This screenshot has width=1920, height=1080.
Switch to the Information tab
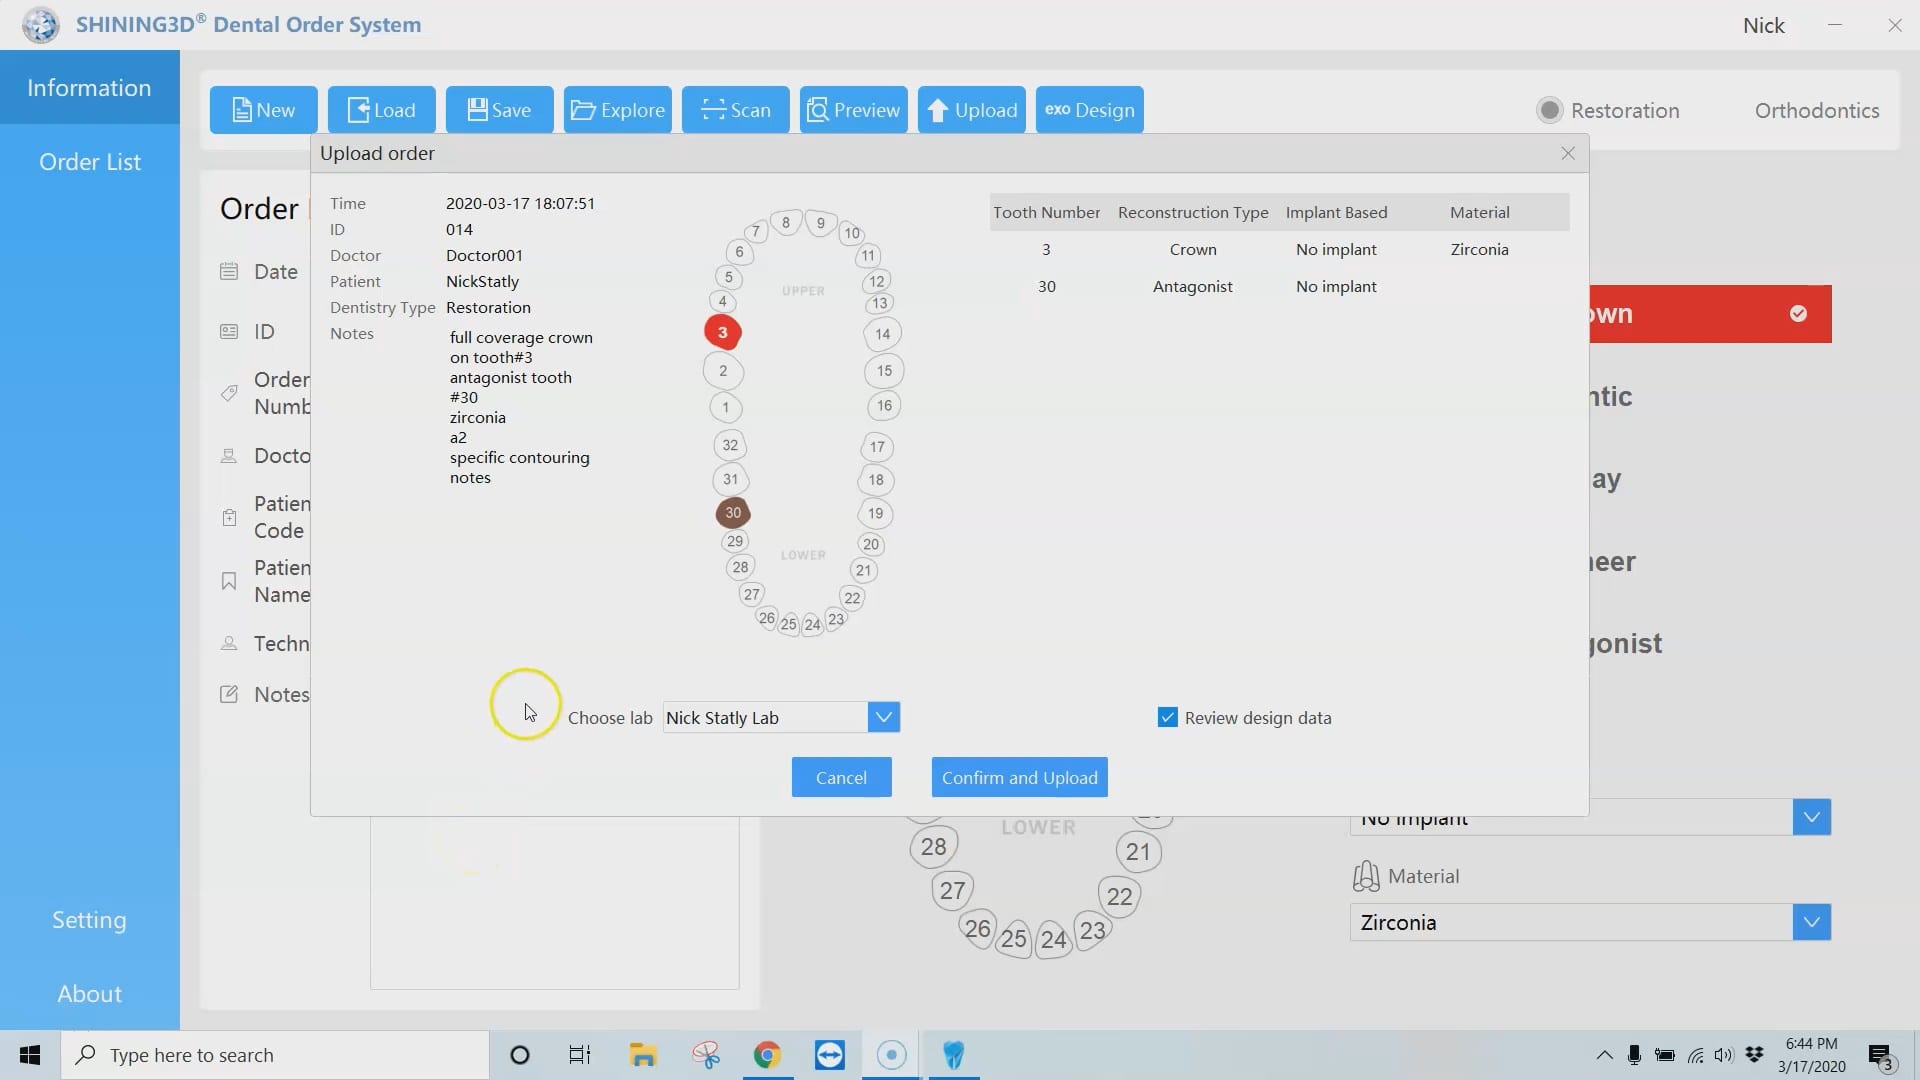[90, 88]
